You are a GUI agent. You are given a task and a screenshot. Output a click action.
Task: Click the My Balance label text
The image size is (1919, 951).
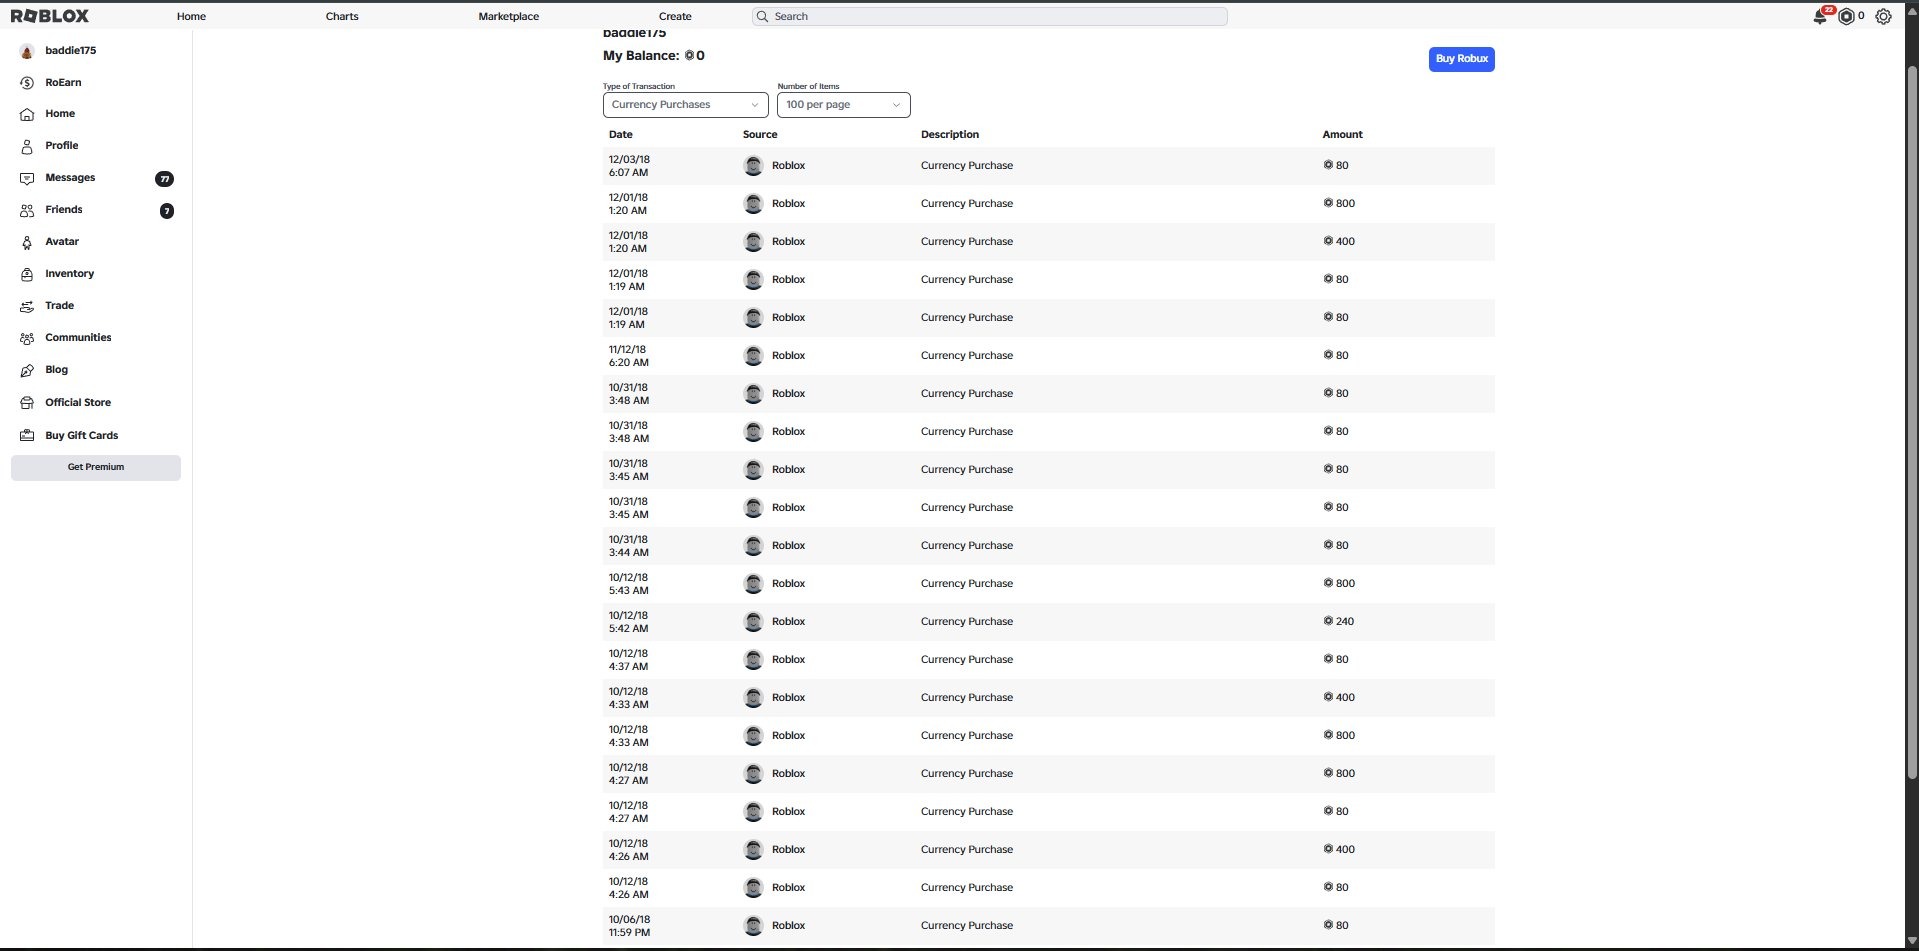tap(641, 56)
